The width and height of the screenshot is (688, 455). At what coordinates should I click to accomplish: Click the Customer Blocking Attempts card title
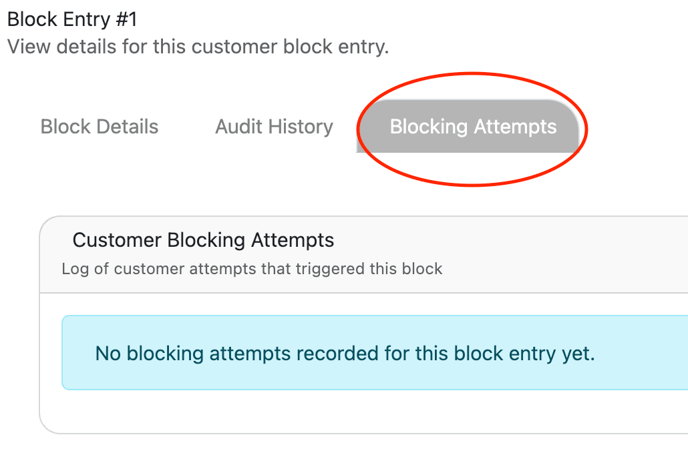coord(203,240)
